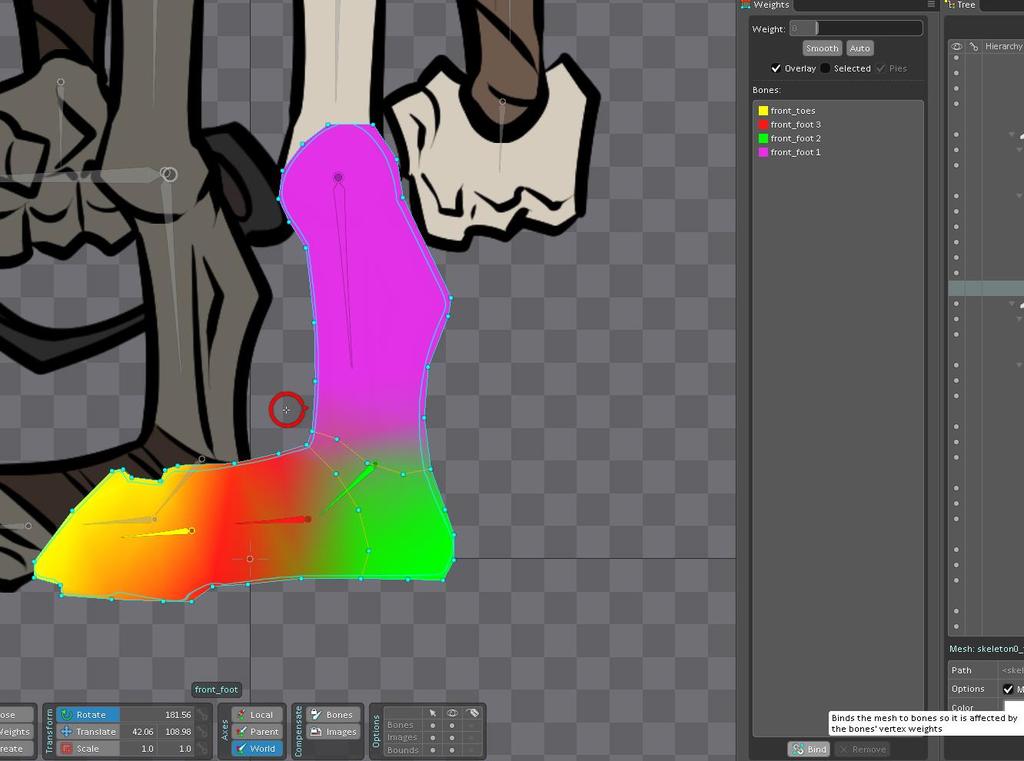1024x761 pixels.
Task: Click yellow swatch of front_toes
Action: coord(763,110)
